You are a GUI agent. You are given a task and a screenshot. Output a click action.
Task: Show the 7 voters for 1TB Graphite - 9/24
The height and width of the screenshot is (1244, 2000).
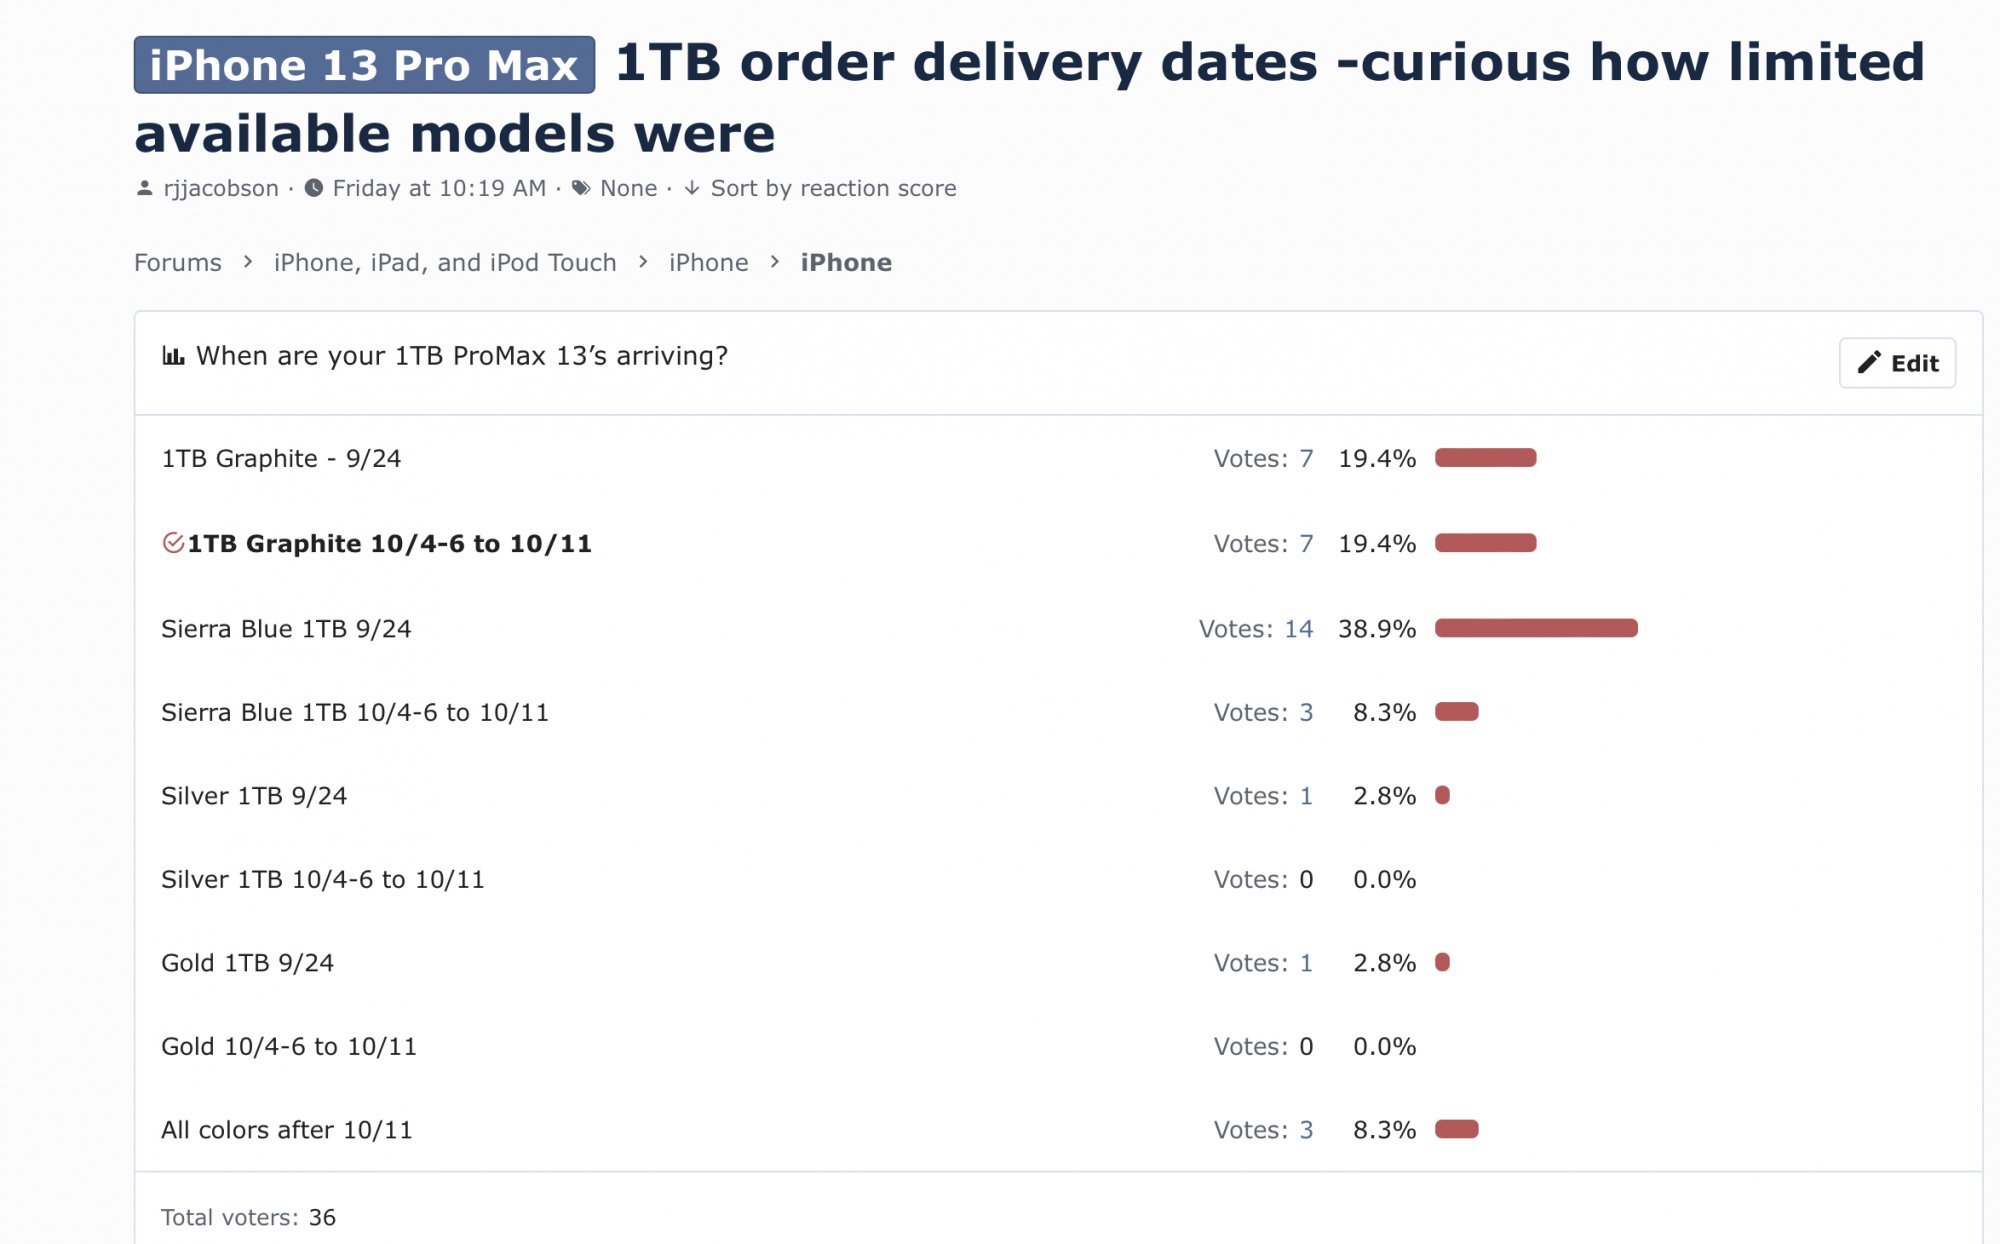(1306, 459)
